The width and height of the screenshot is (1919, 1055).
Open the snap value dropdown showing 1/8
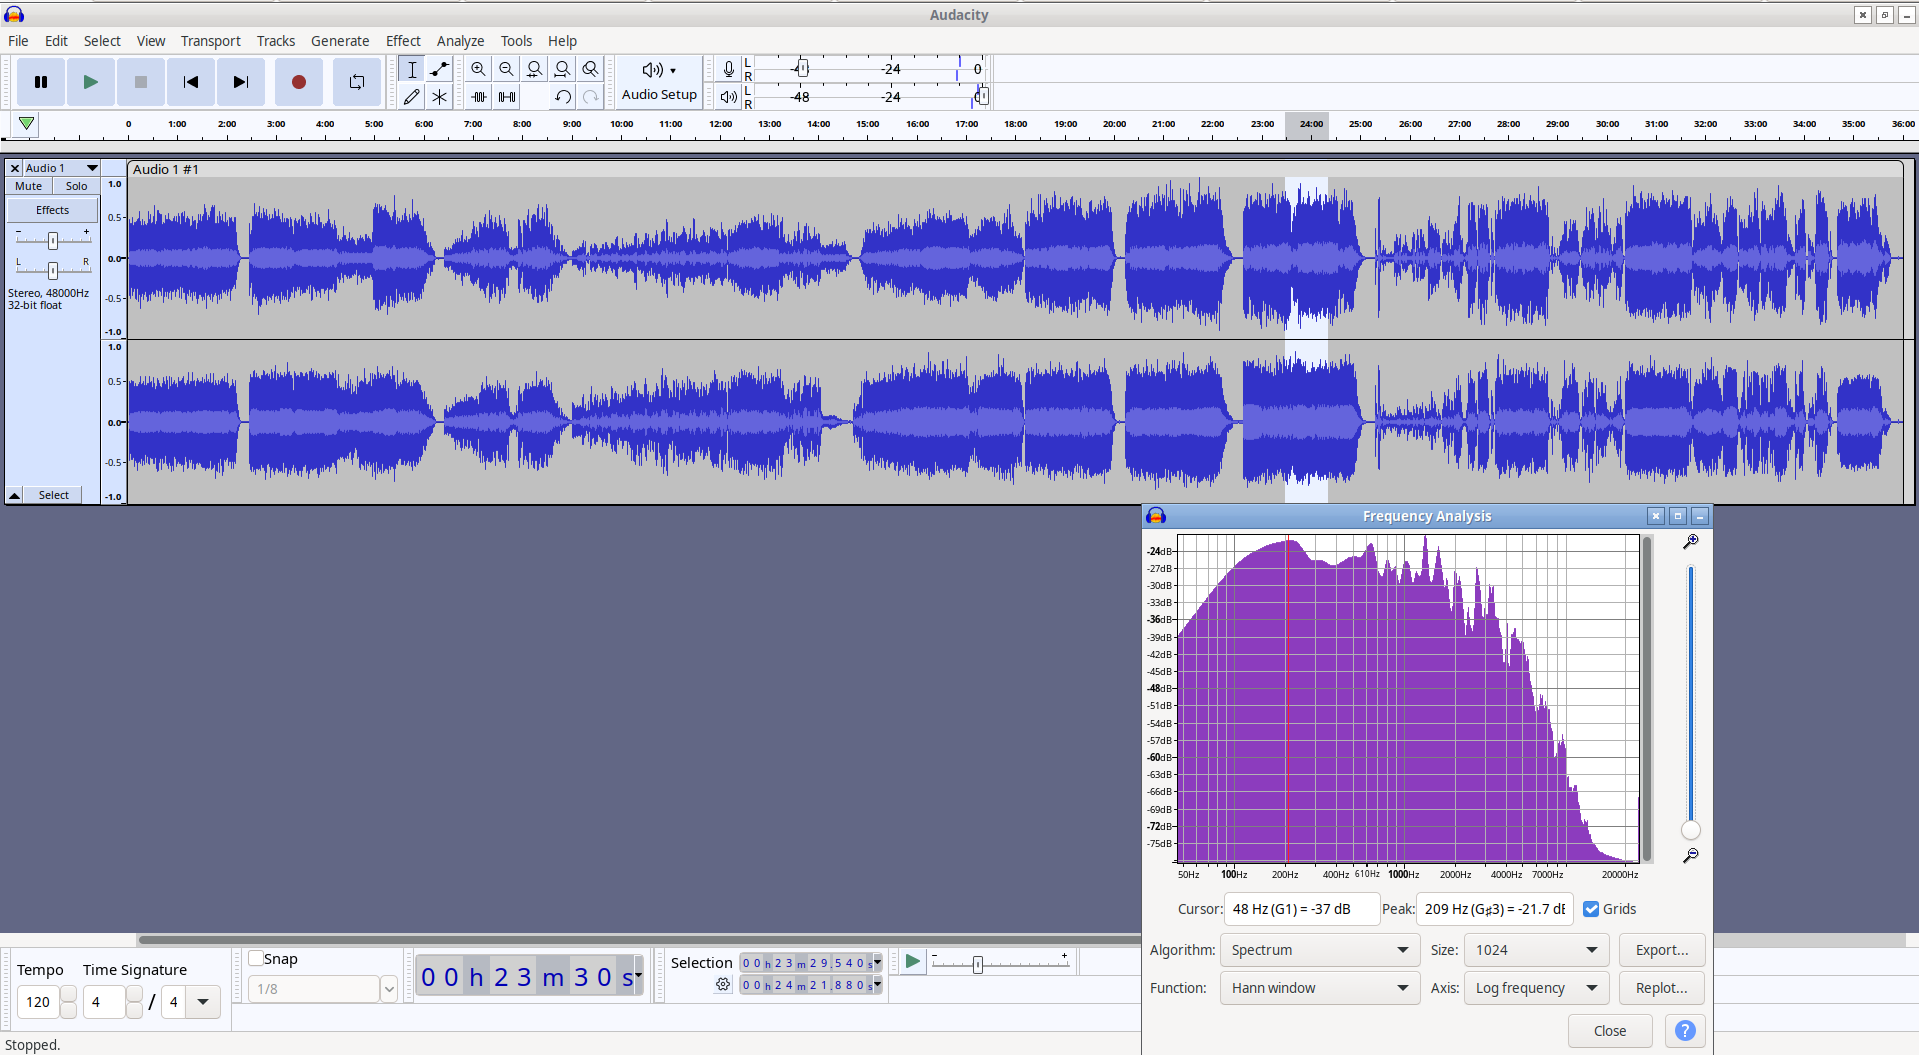(x=389, y=989)
